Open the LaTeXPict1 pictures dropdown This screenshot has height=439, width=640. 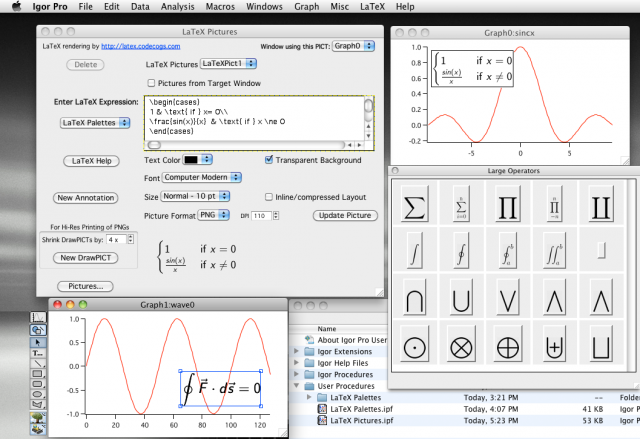click(x=228, y=64)
